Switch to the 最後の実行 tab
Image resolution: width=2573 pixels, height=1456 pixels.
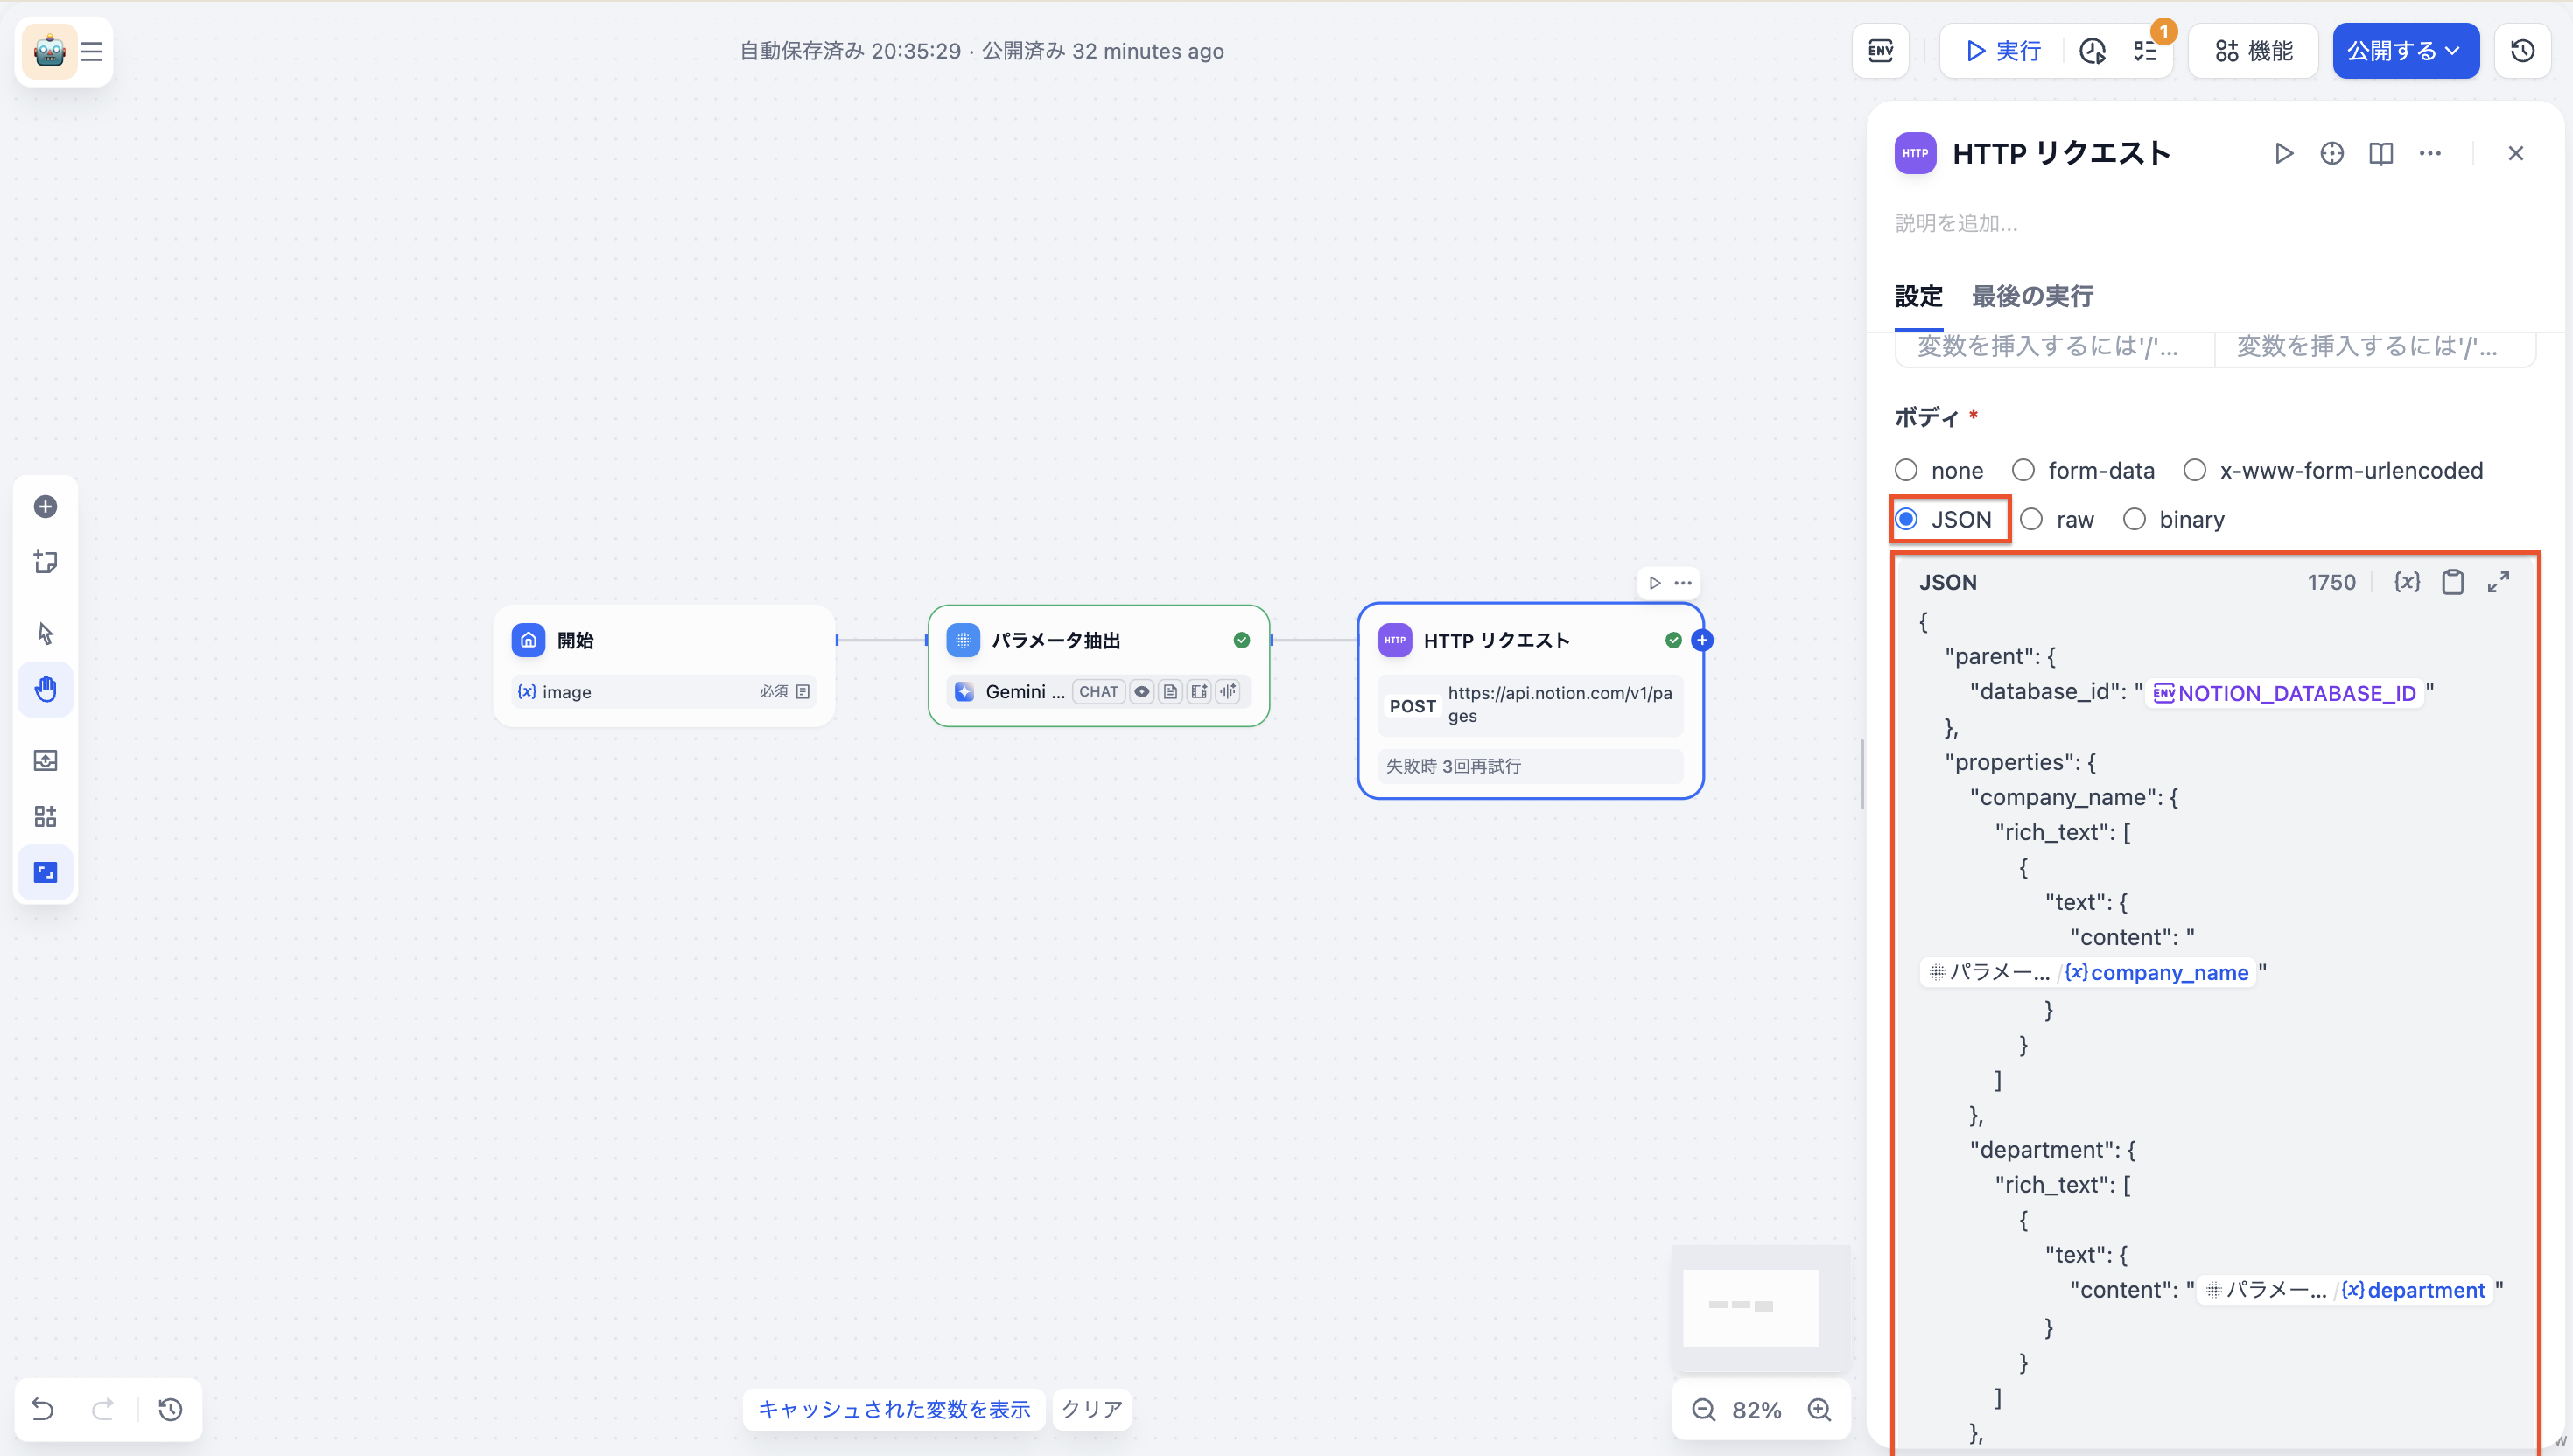pyautogui.click(x=2031, y=296)
